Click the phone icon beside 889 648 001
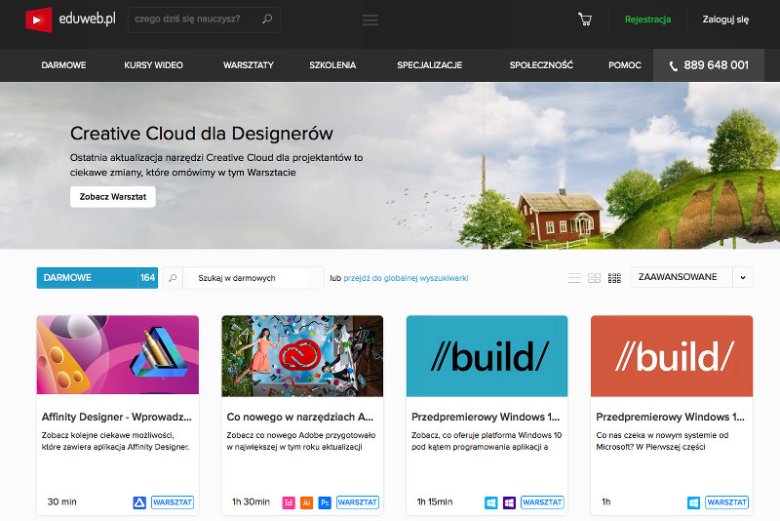 pyautogui.click(x=673, y=66)
